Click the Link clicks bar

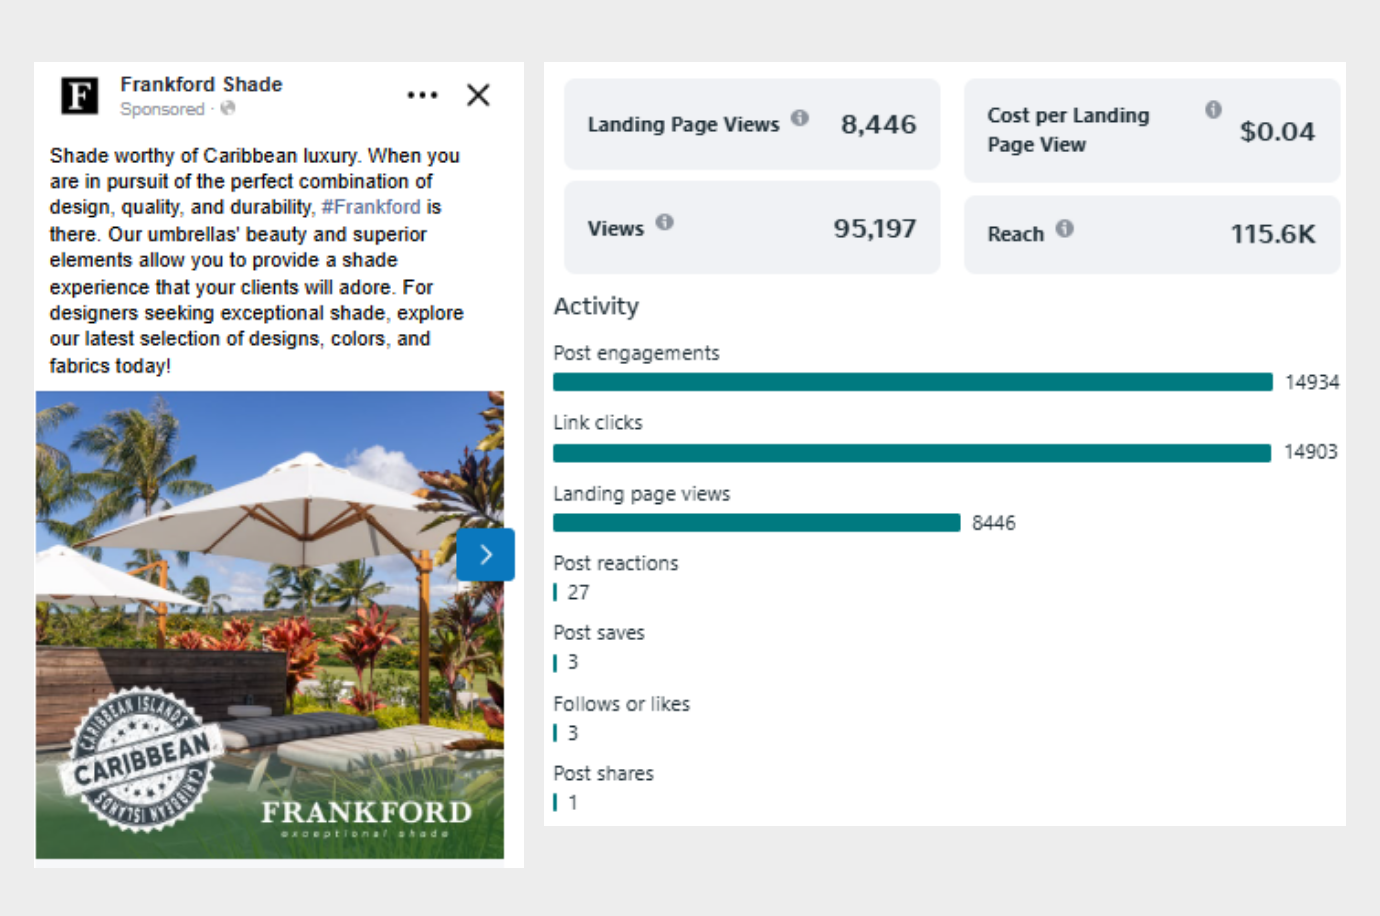coord(911,453)
